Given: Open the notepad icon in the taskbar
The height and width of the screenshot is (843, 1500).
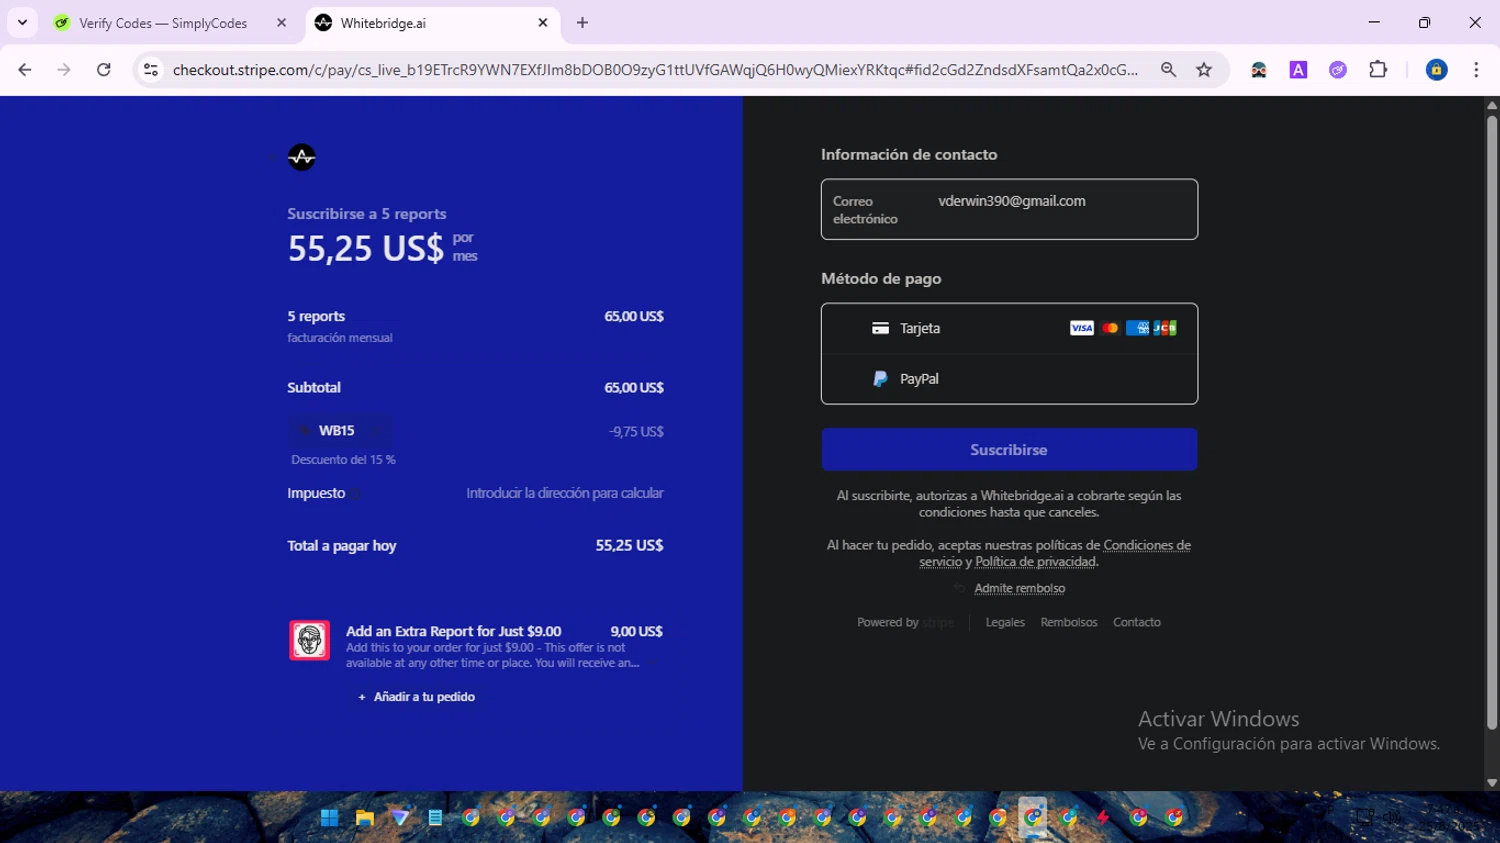Looking at the screenshot, I should pos(435,818).
